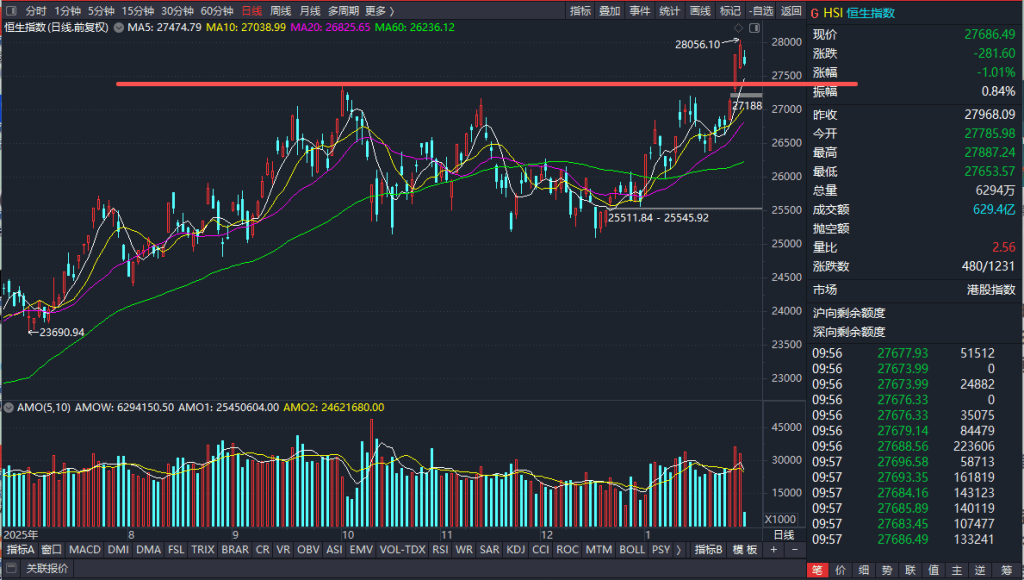Click the small window icon left of 关联报价
The height and width of the screenshot is (580, 1024).
click(x=10, y=569)
